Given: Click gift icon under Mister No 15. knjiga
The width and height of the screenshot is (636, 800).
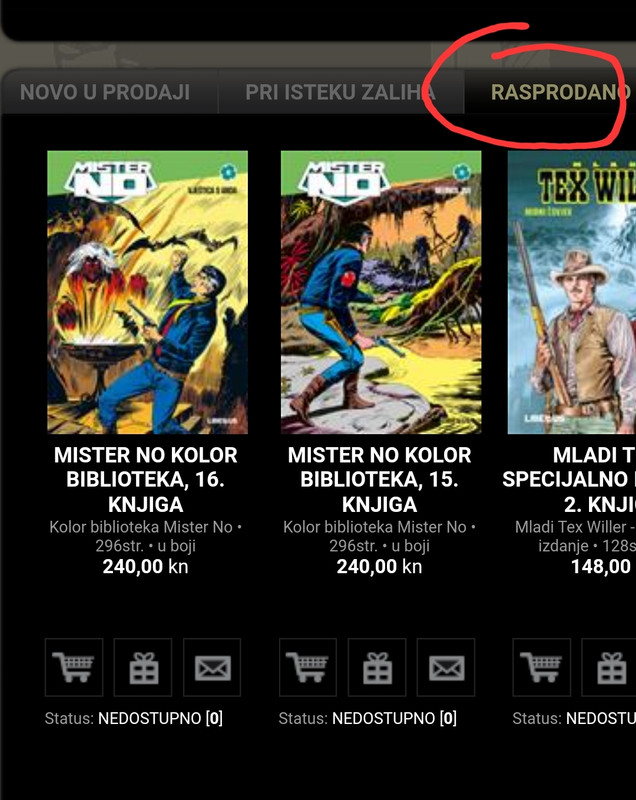Looking at the screenshot, I should (377, 667).
